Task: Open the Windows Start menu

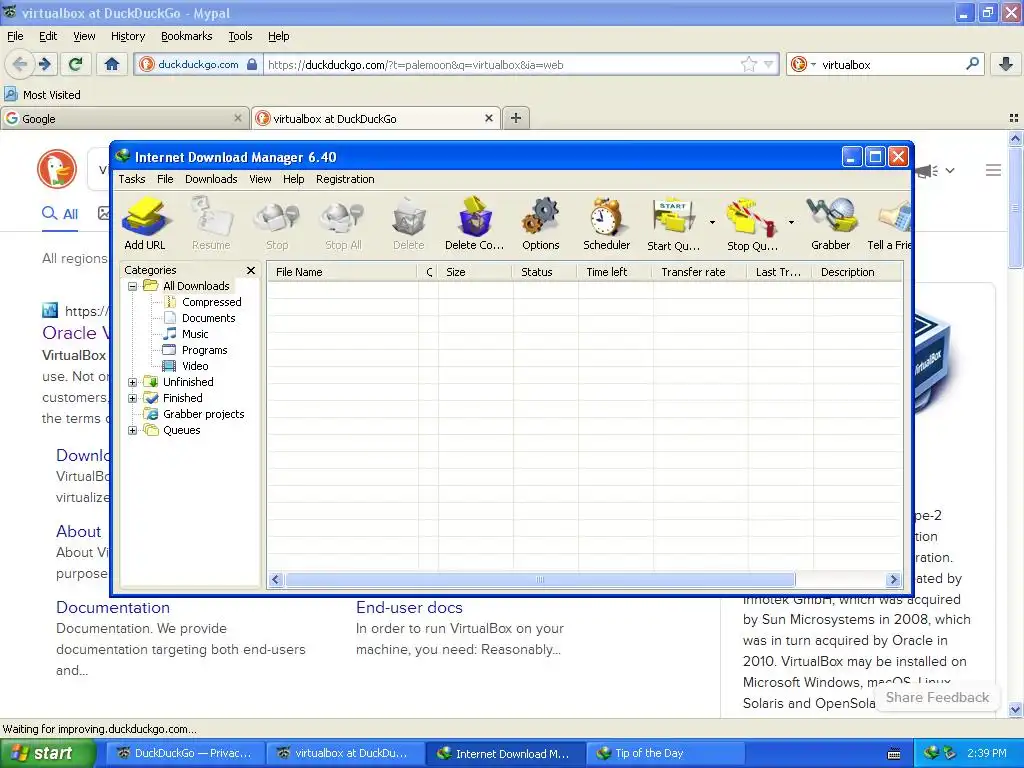Action: [48, 754]
